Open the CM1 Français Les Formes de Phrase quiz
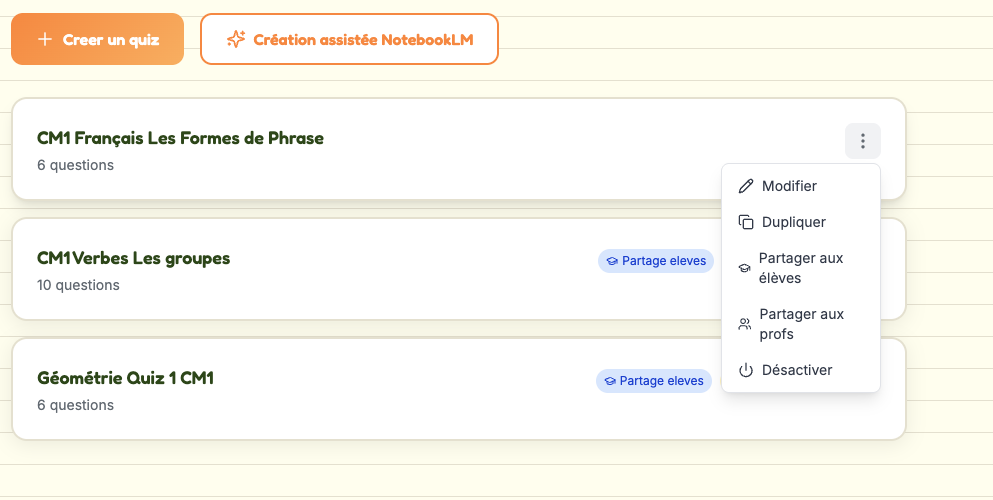Image resolution: width=993 pixels, height=500 pixels. [x=180, y=138]
